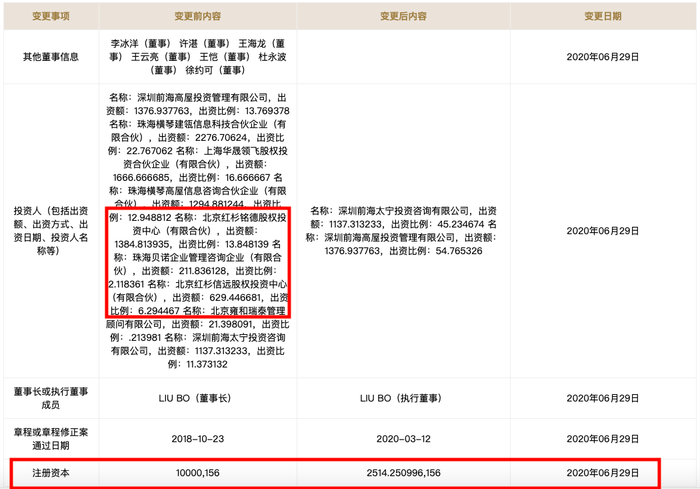The width and height of the screenshot is (700, 489).
Task: Click the date in the 章程 row
Action: [x=603, y=439]
